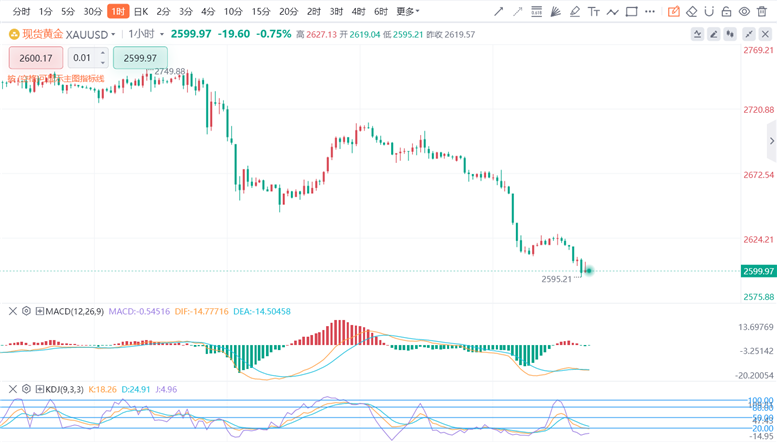777x444 pixels.
Task: Expand the right side panel arrow
Action: point(772,141)
